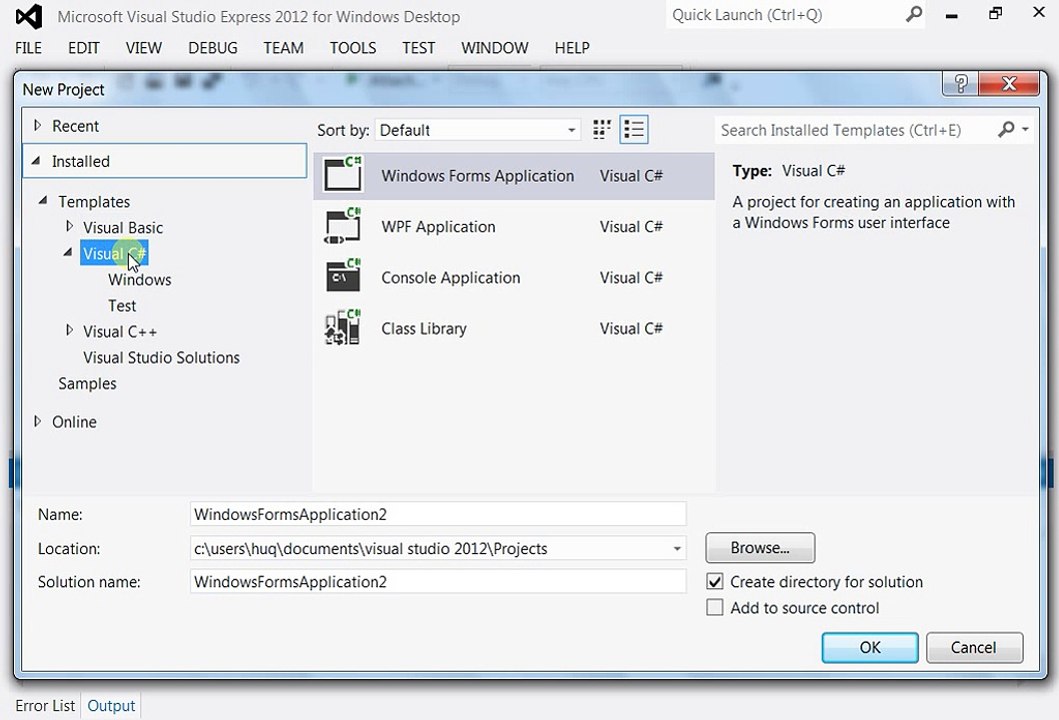Select the Visual C++ tree label
This screenshot has height=720, width=1059.
(x=120, y=332)
